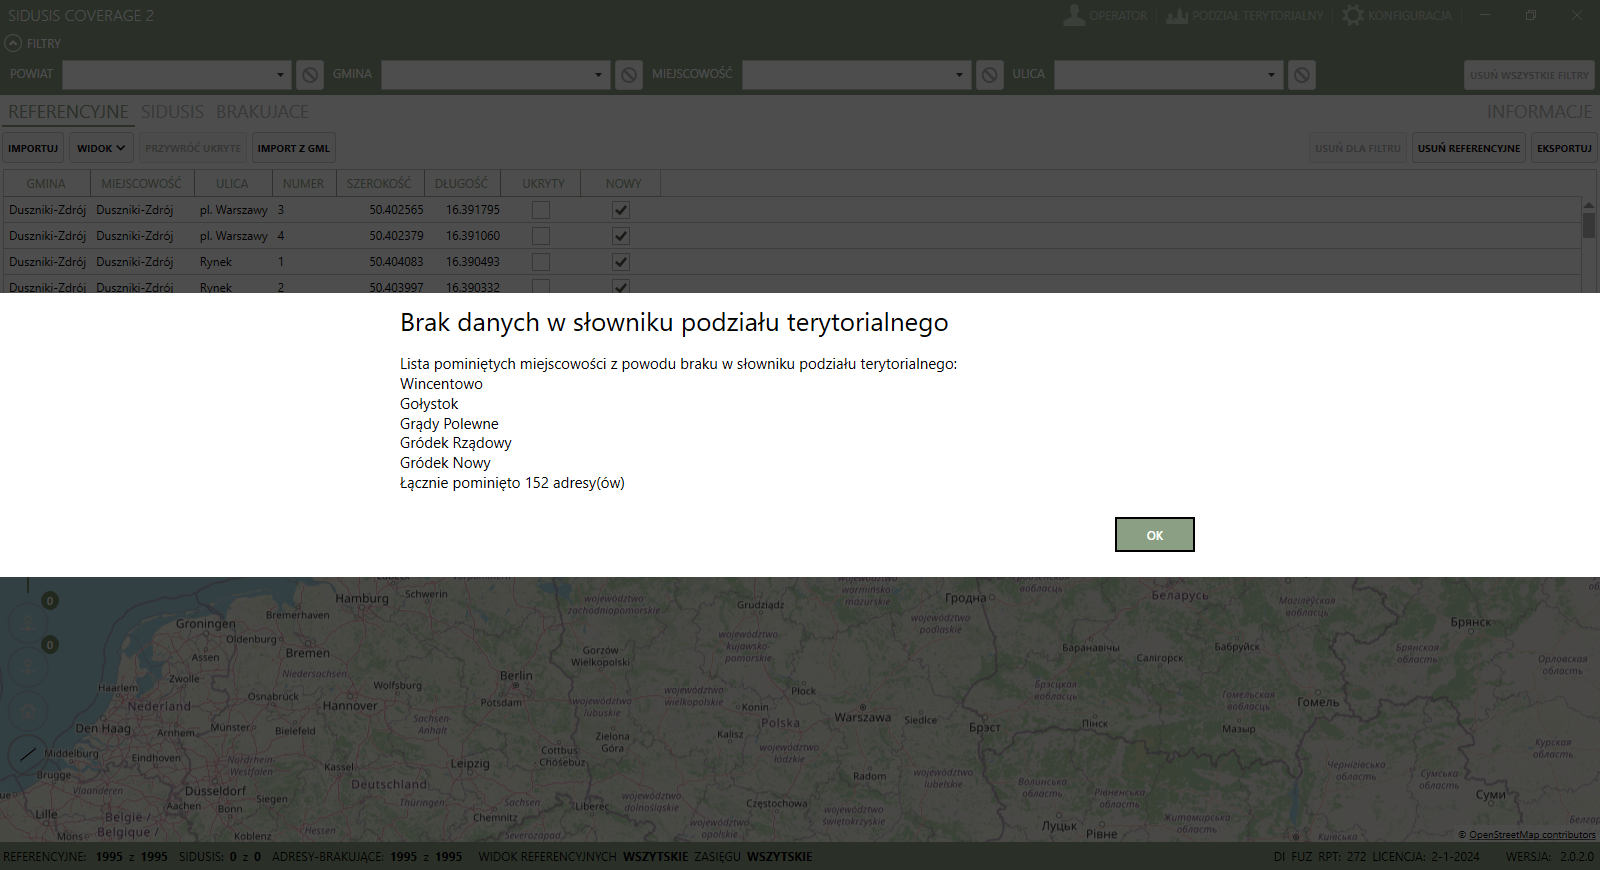Clear the Gmina filter with reset icon
Viewport: 1600px width, 870px height.
click(629, 75)
